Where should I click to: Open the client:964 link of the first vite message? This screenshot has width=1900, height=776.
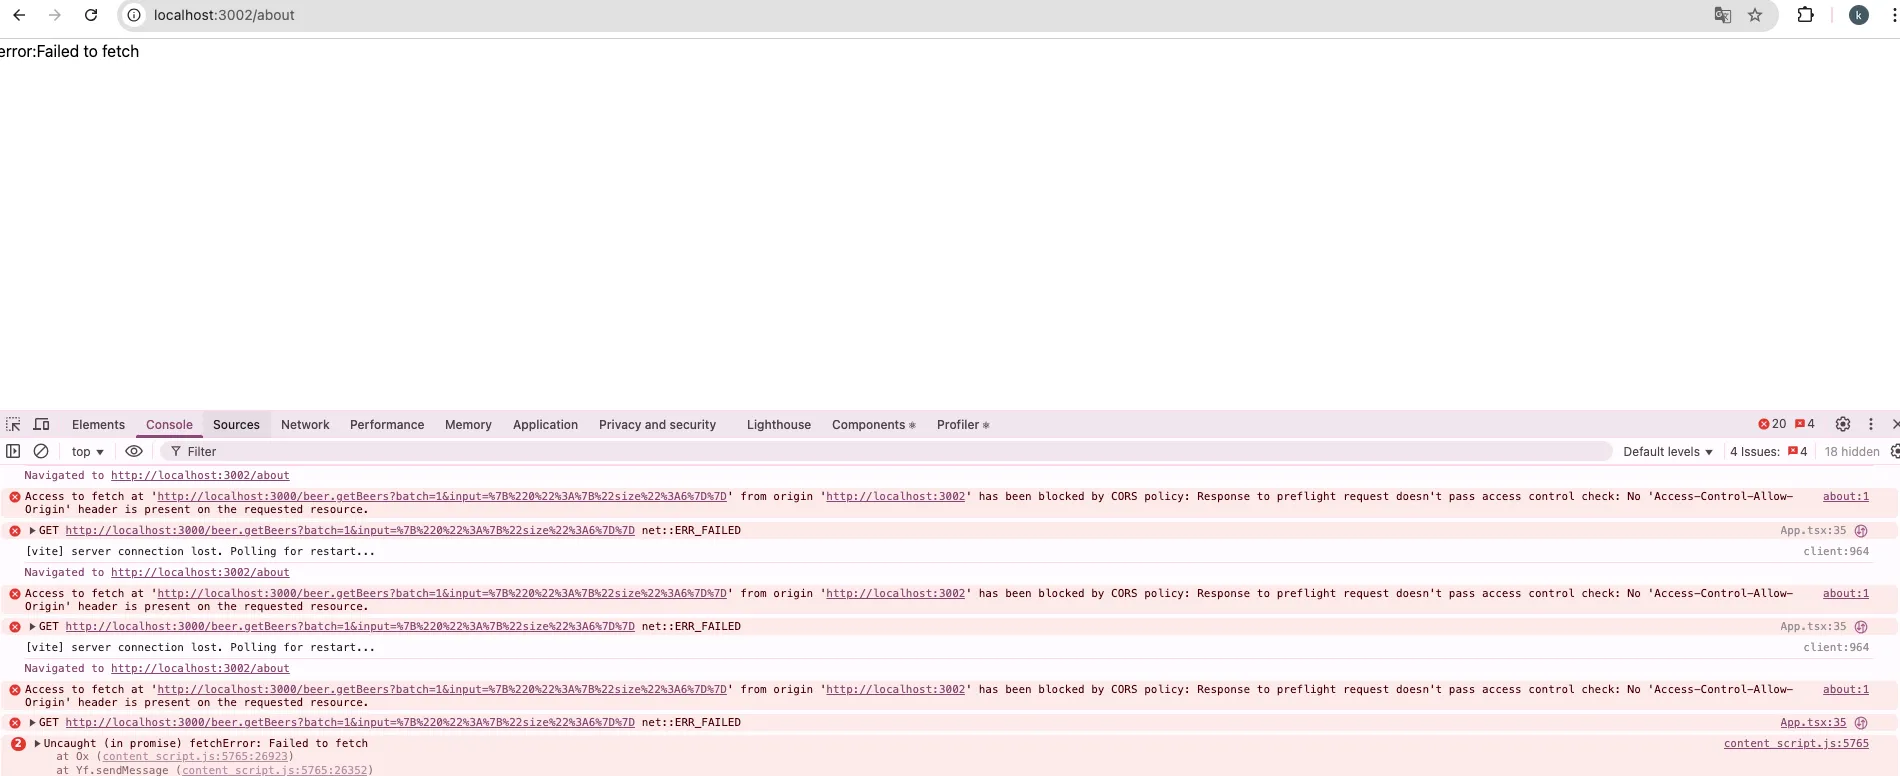1836,552
